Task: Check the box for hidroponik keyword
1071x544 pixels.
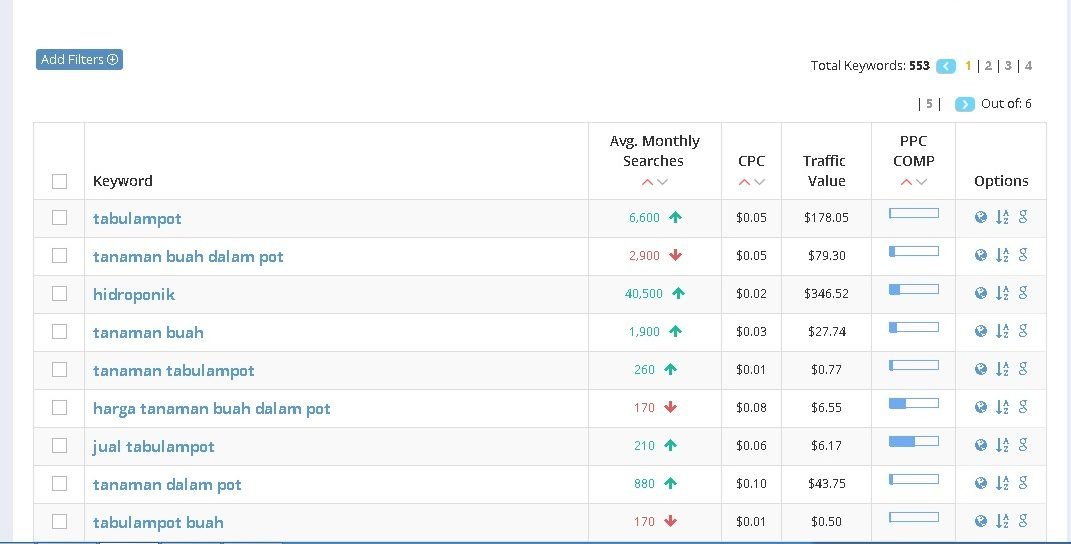Action: click(x=60, y=294)
